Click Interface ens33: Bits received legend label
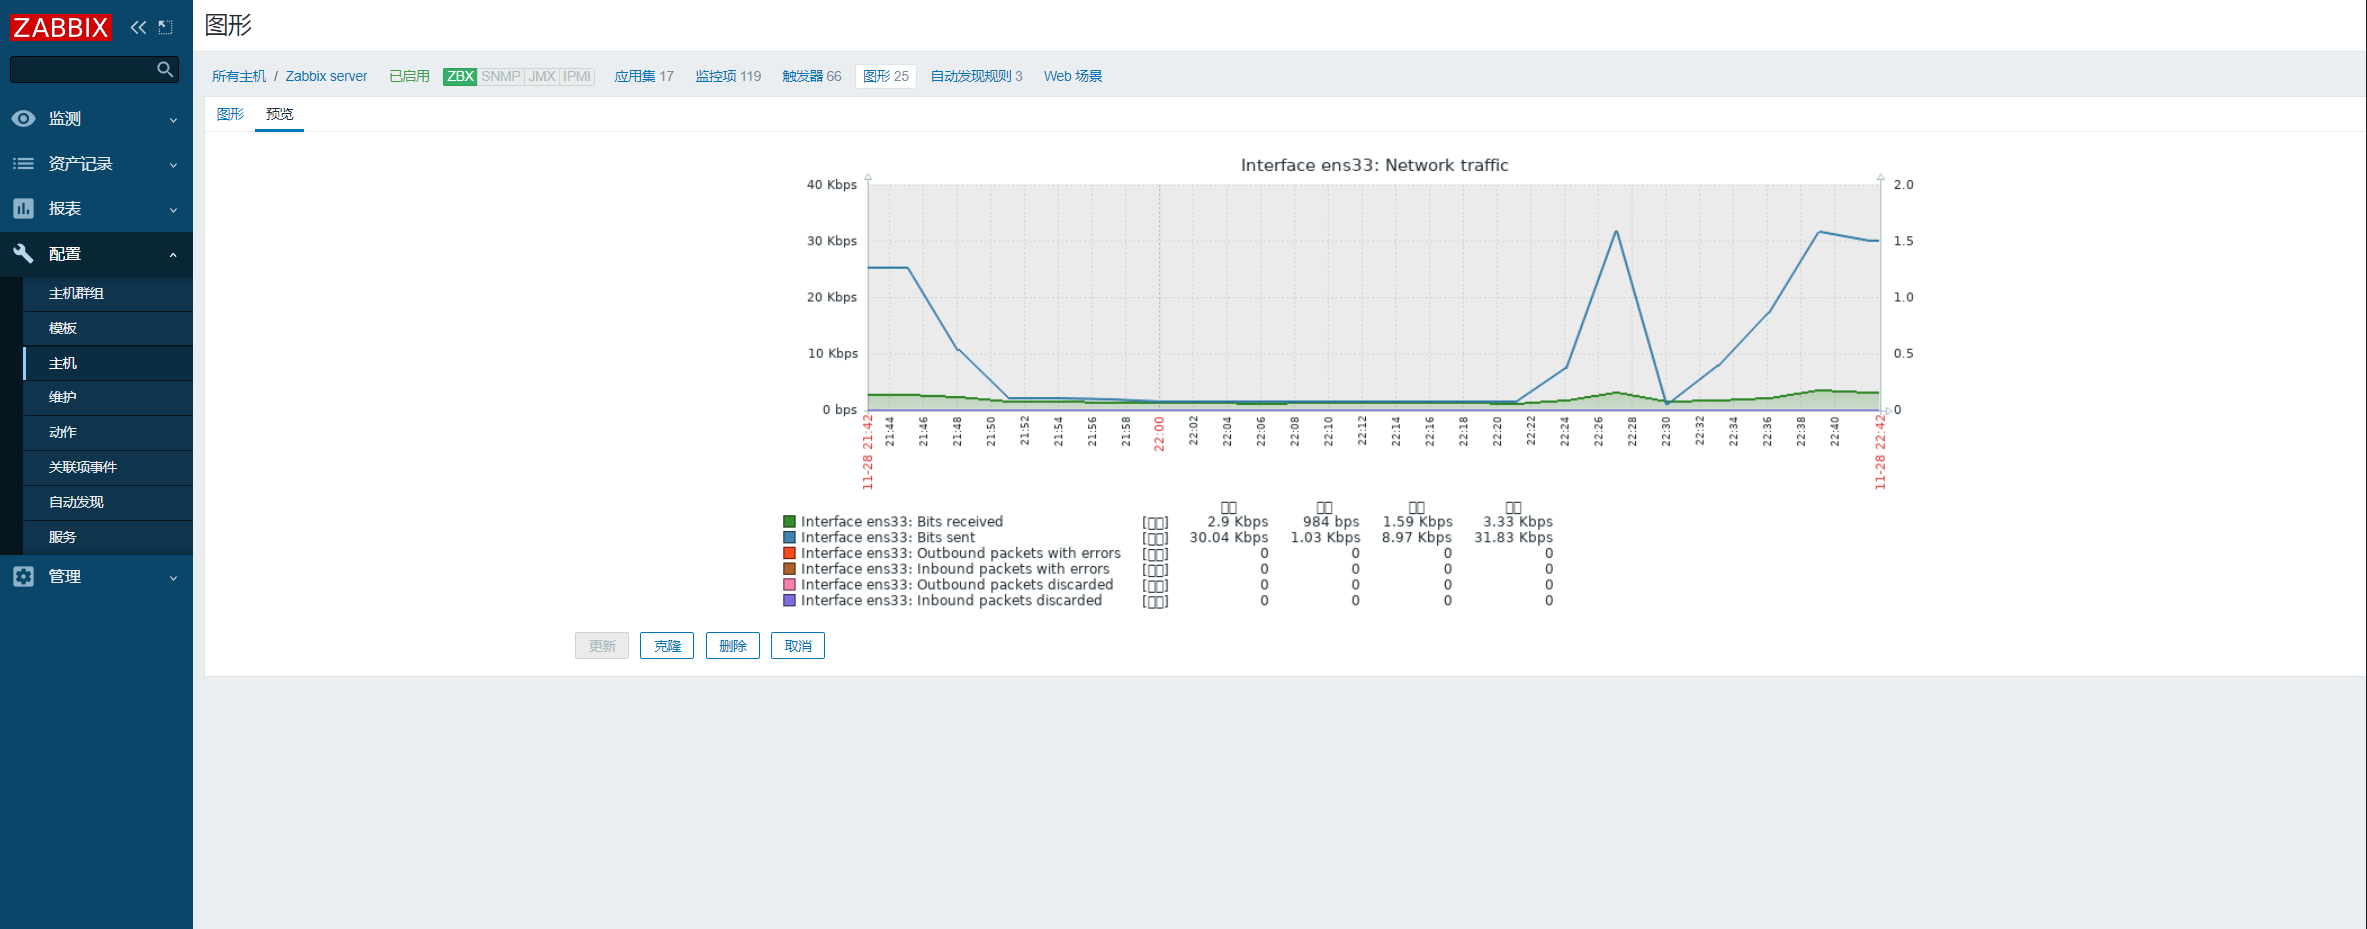 (x=902, y=521)
